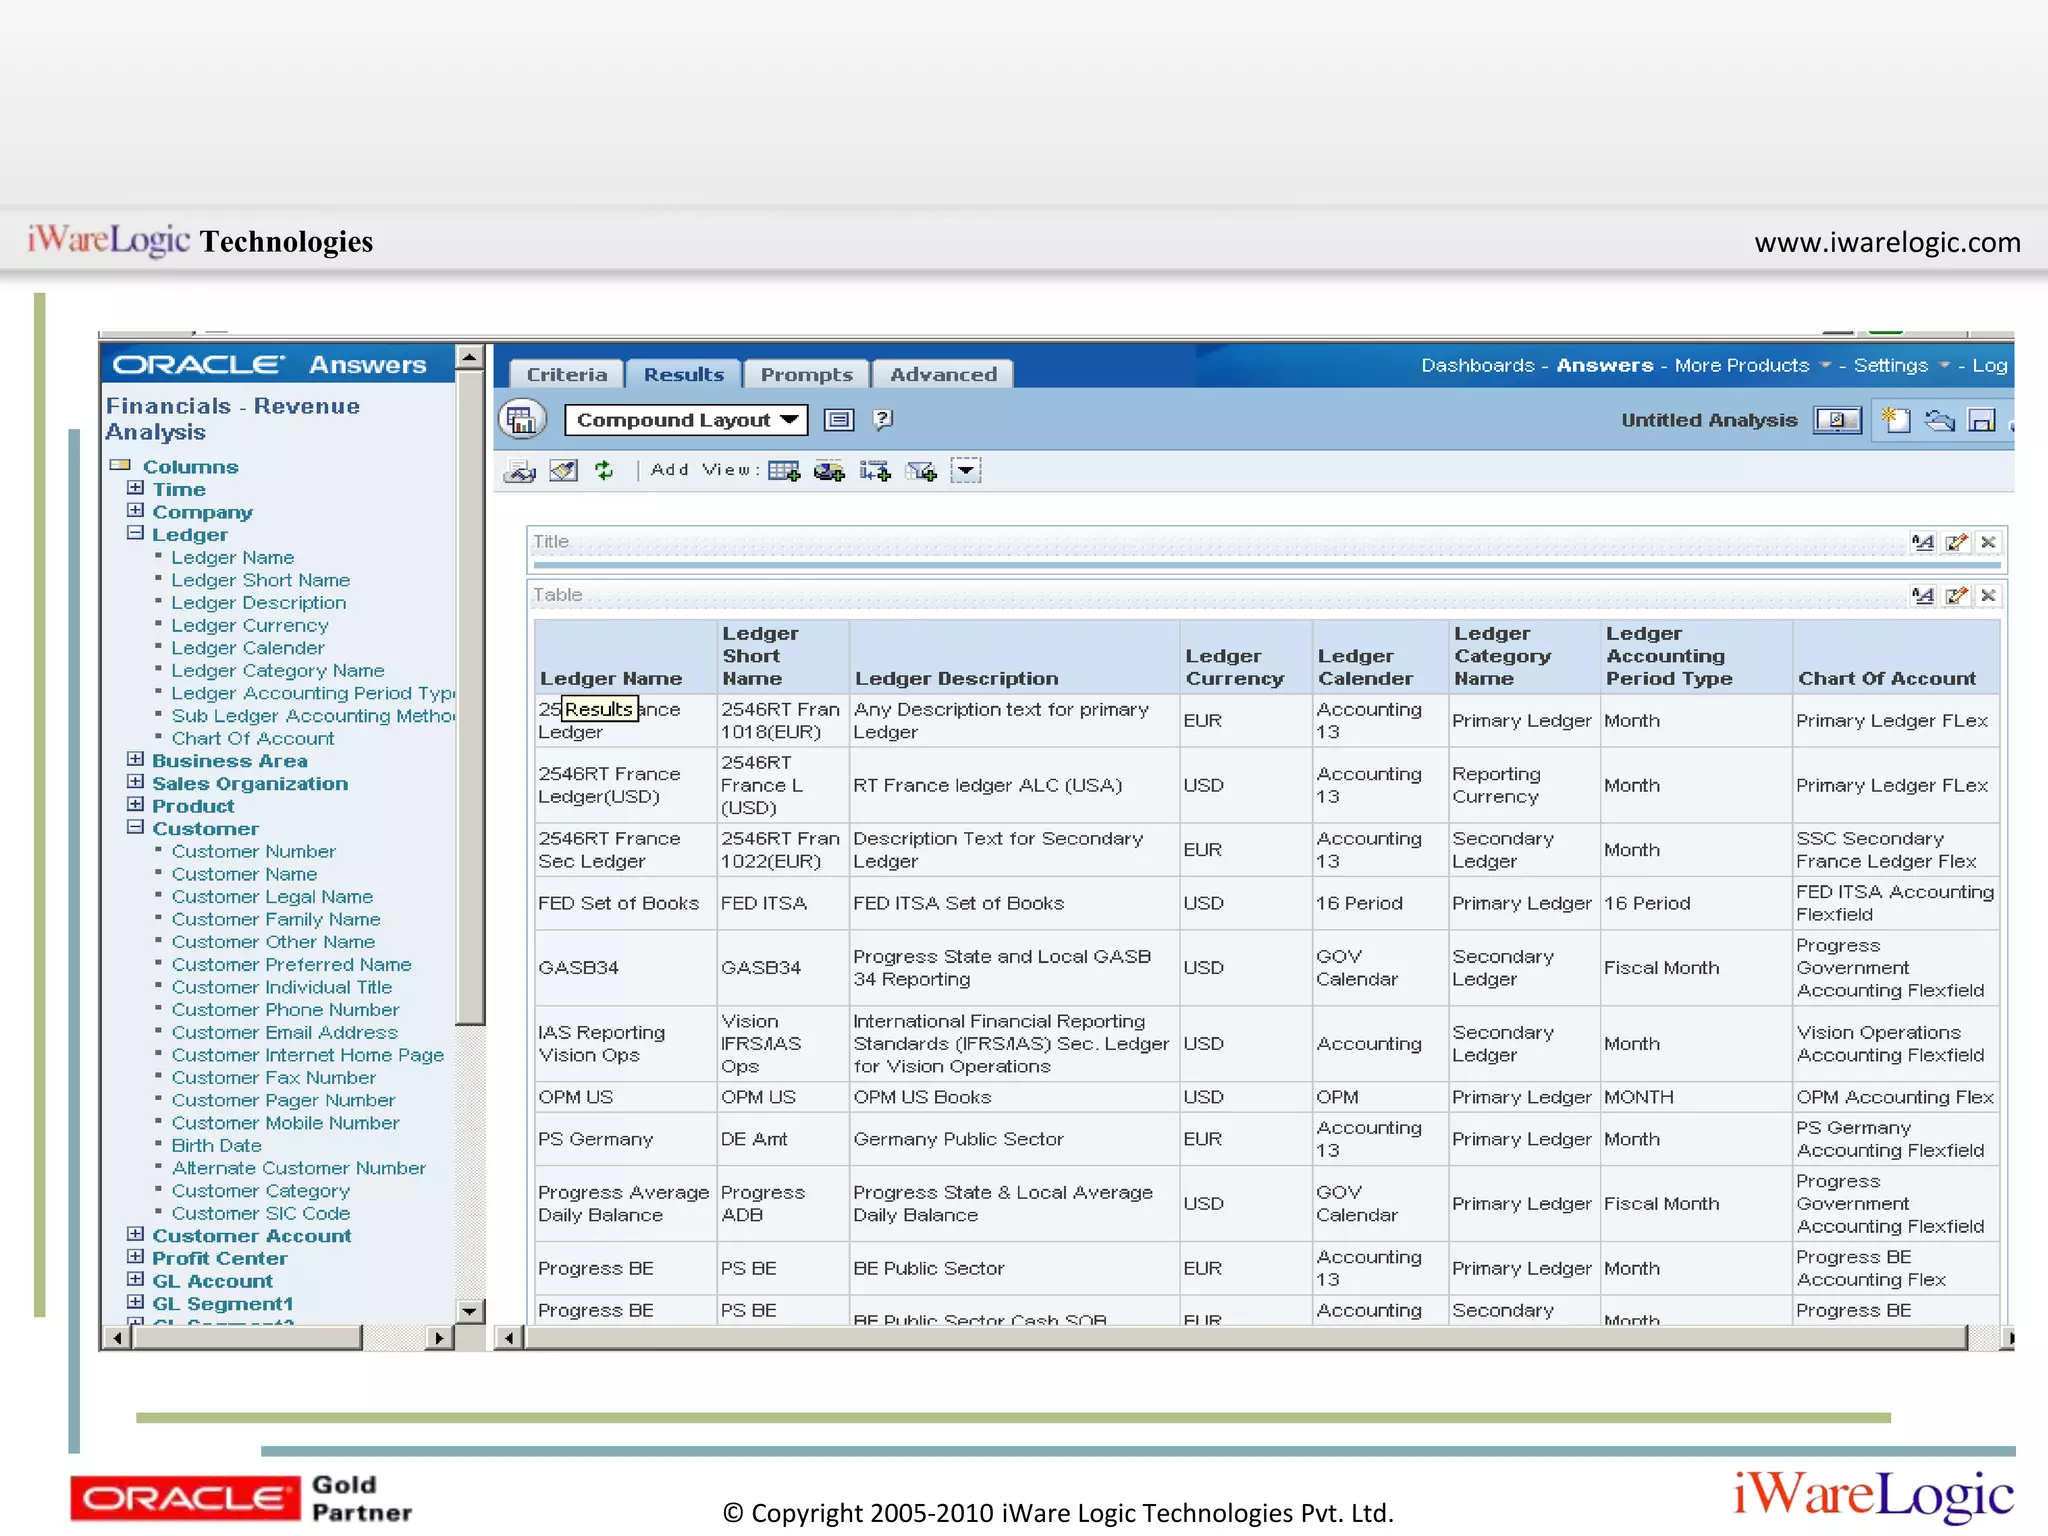The height and width of the screenshot is (1536, 2048).
Task: Select Ledger Currency column
Action: point(249,625)
